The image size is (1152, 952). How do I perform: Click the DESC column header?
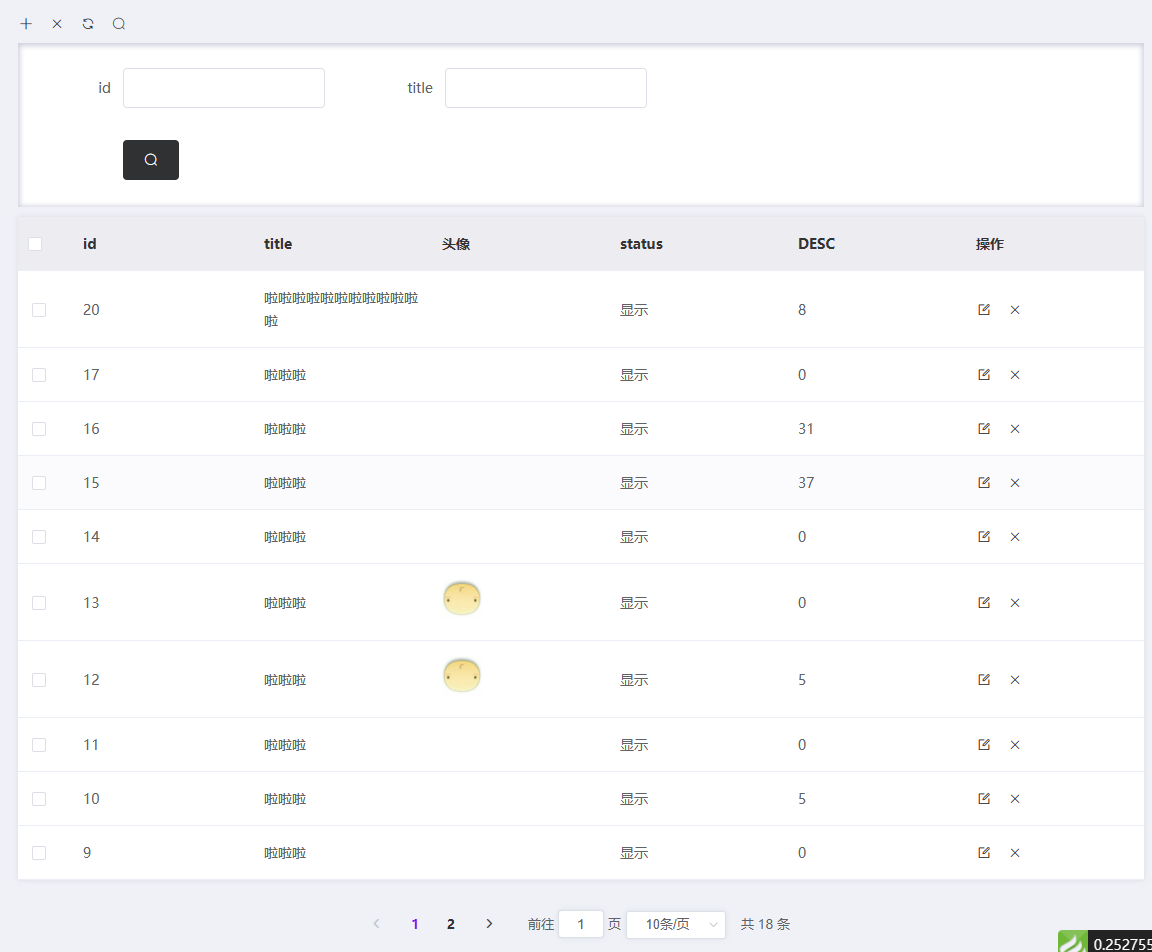click(816, 244)
